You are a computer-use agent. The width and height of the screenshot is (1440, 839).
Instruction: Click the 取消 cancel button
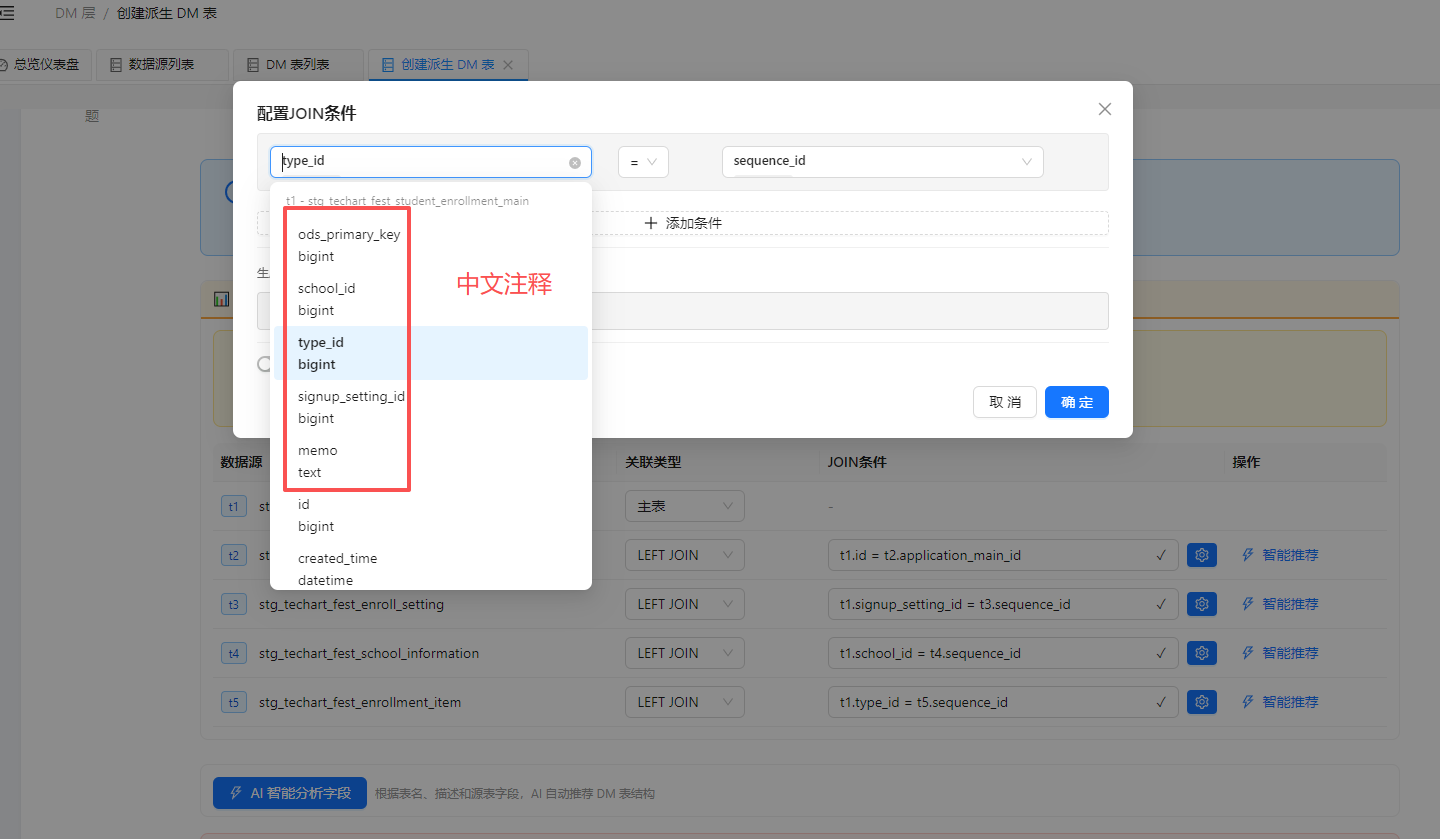(1004, 402)
